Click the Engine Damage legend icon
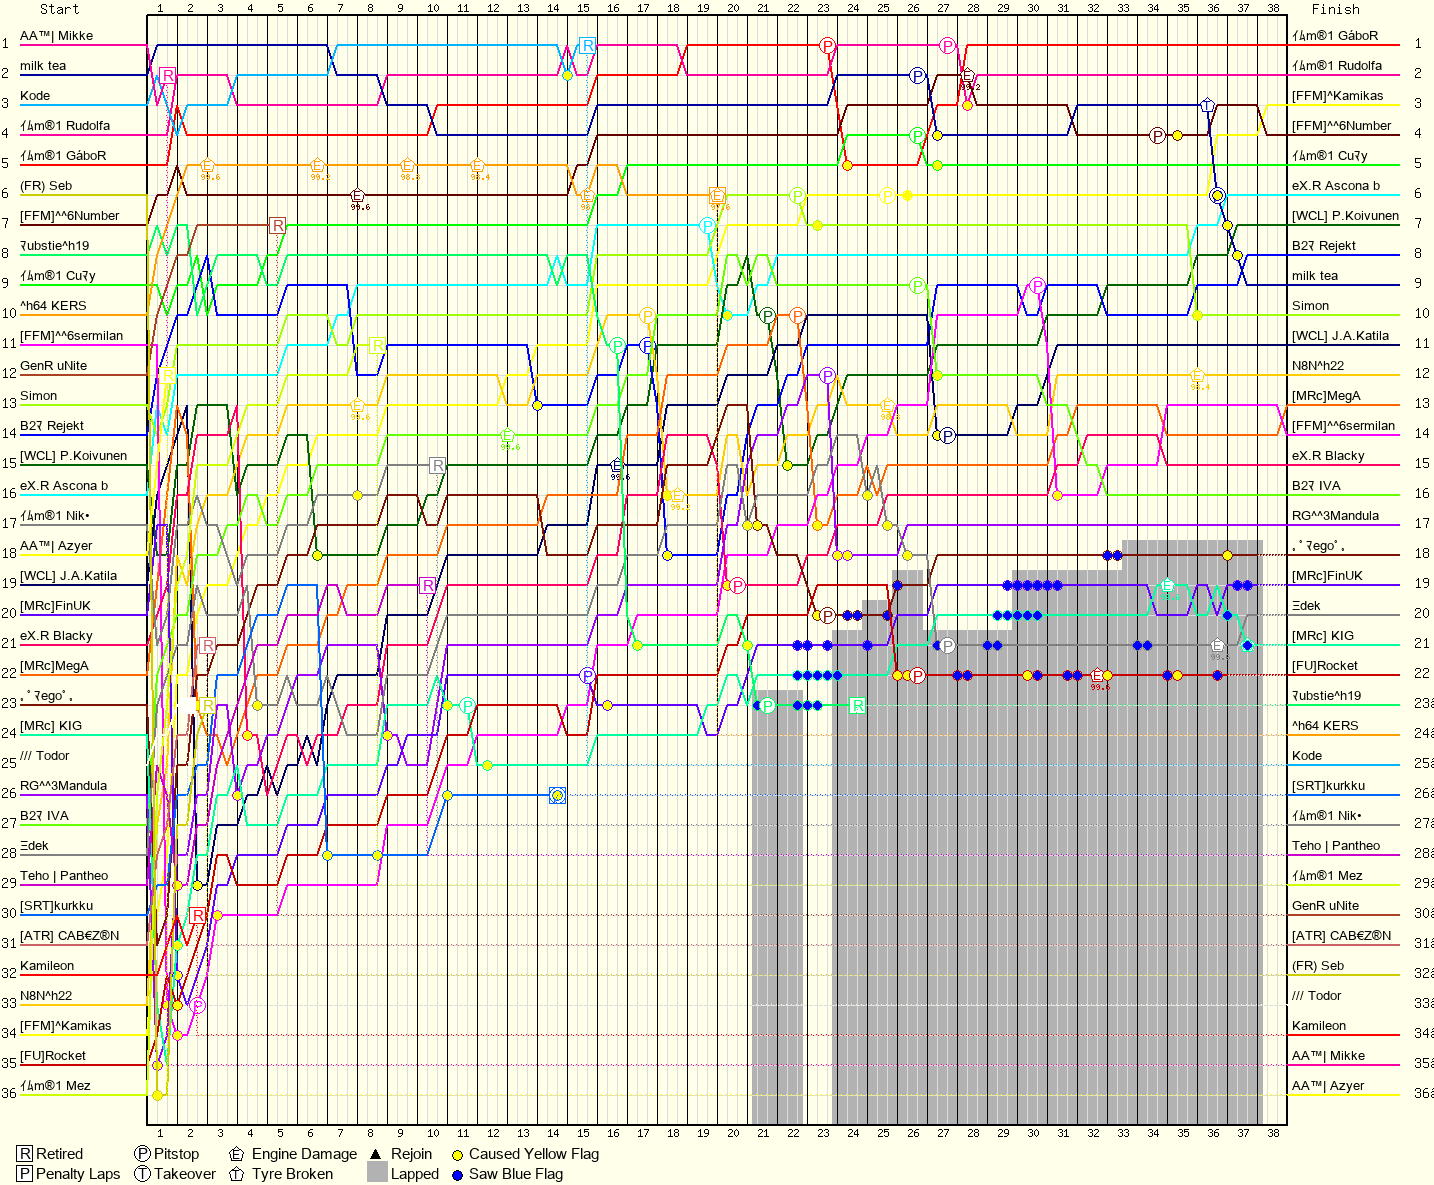 [237, 1154]
